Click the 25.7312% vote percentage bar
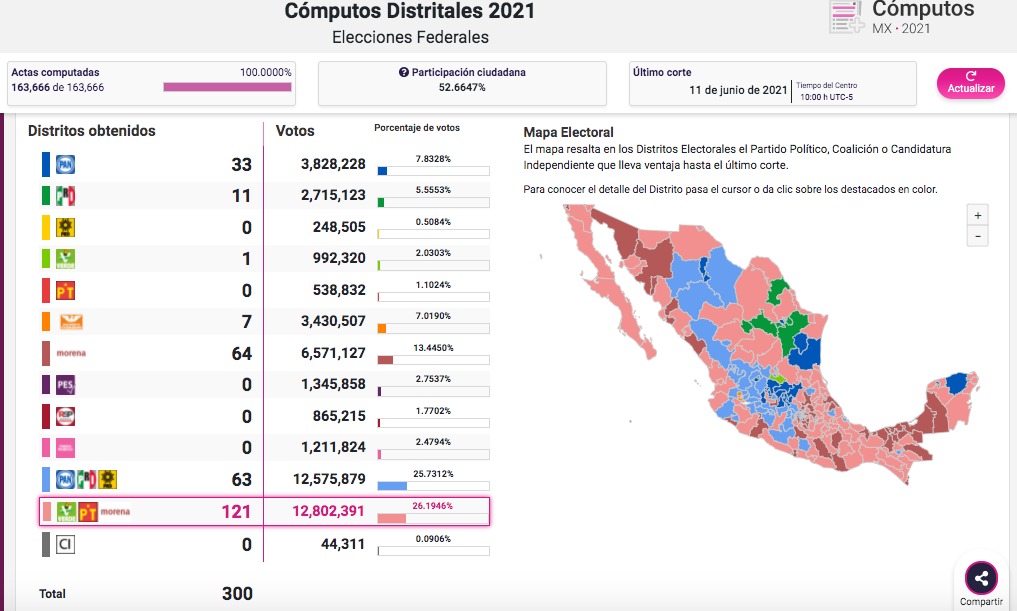This screenshot has height=611, width=1017. [433, 485]
